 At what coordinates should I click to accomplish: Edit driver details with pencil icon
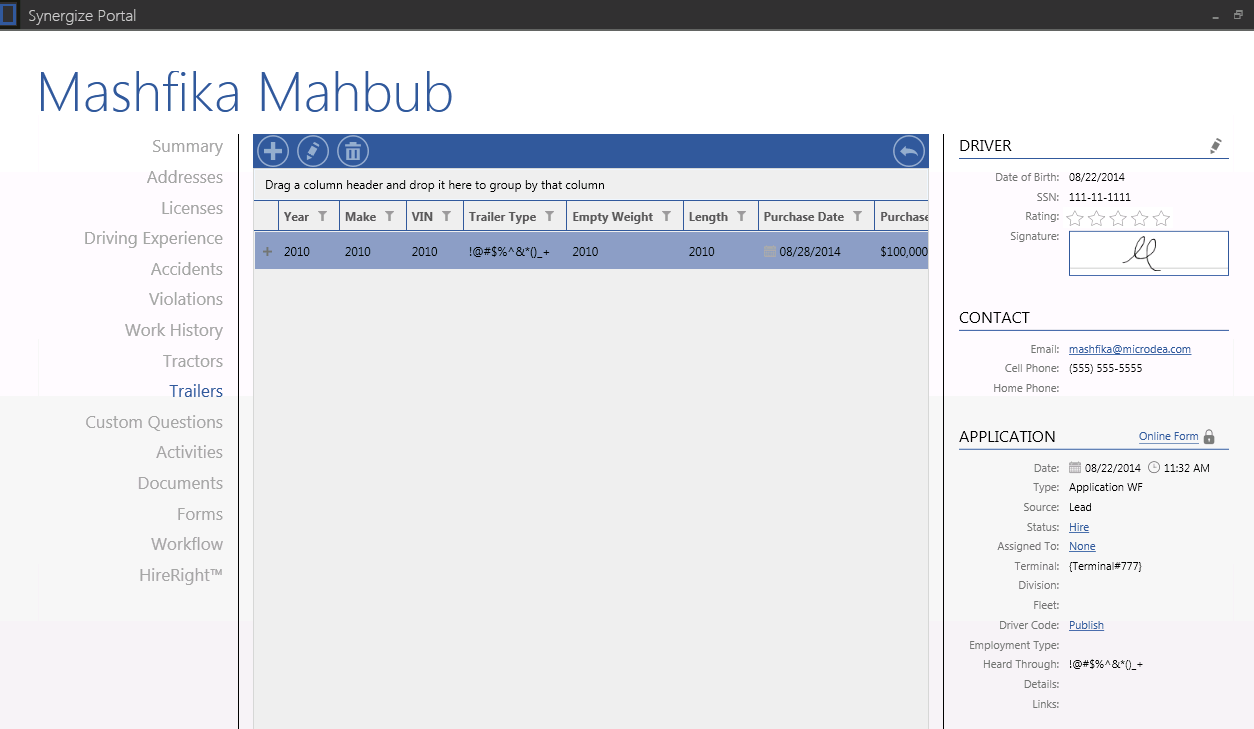(1216, 146)
